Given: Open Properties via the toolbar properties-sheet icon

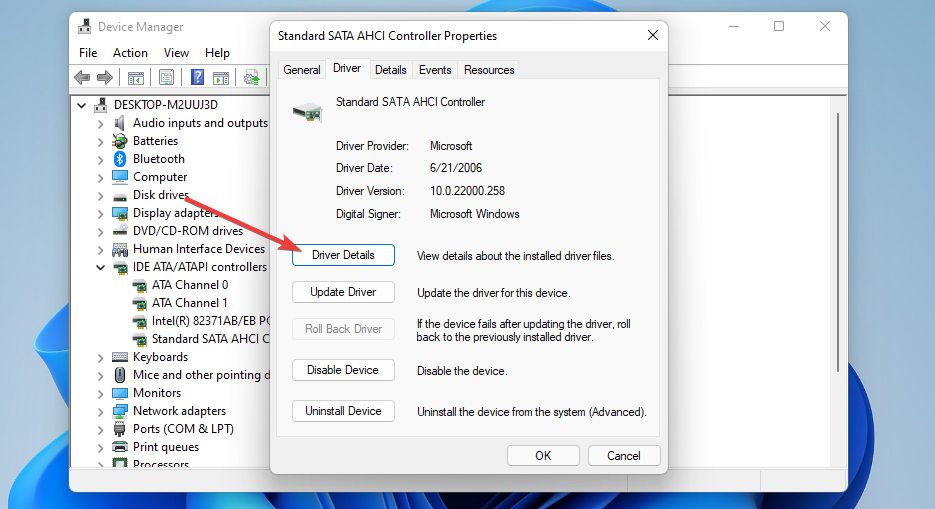Looking at the screenshot, I should pyautogui.click(x=166, y=77).
